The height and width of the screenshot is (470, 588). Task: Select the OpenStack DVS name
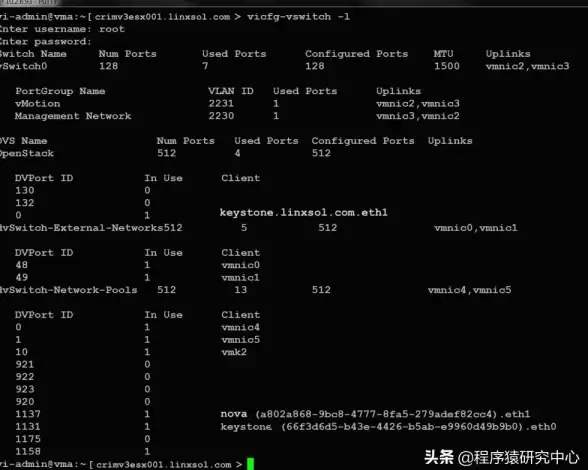click(x=27, y=153)
